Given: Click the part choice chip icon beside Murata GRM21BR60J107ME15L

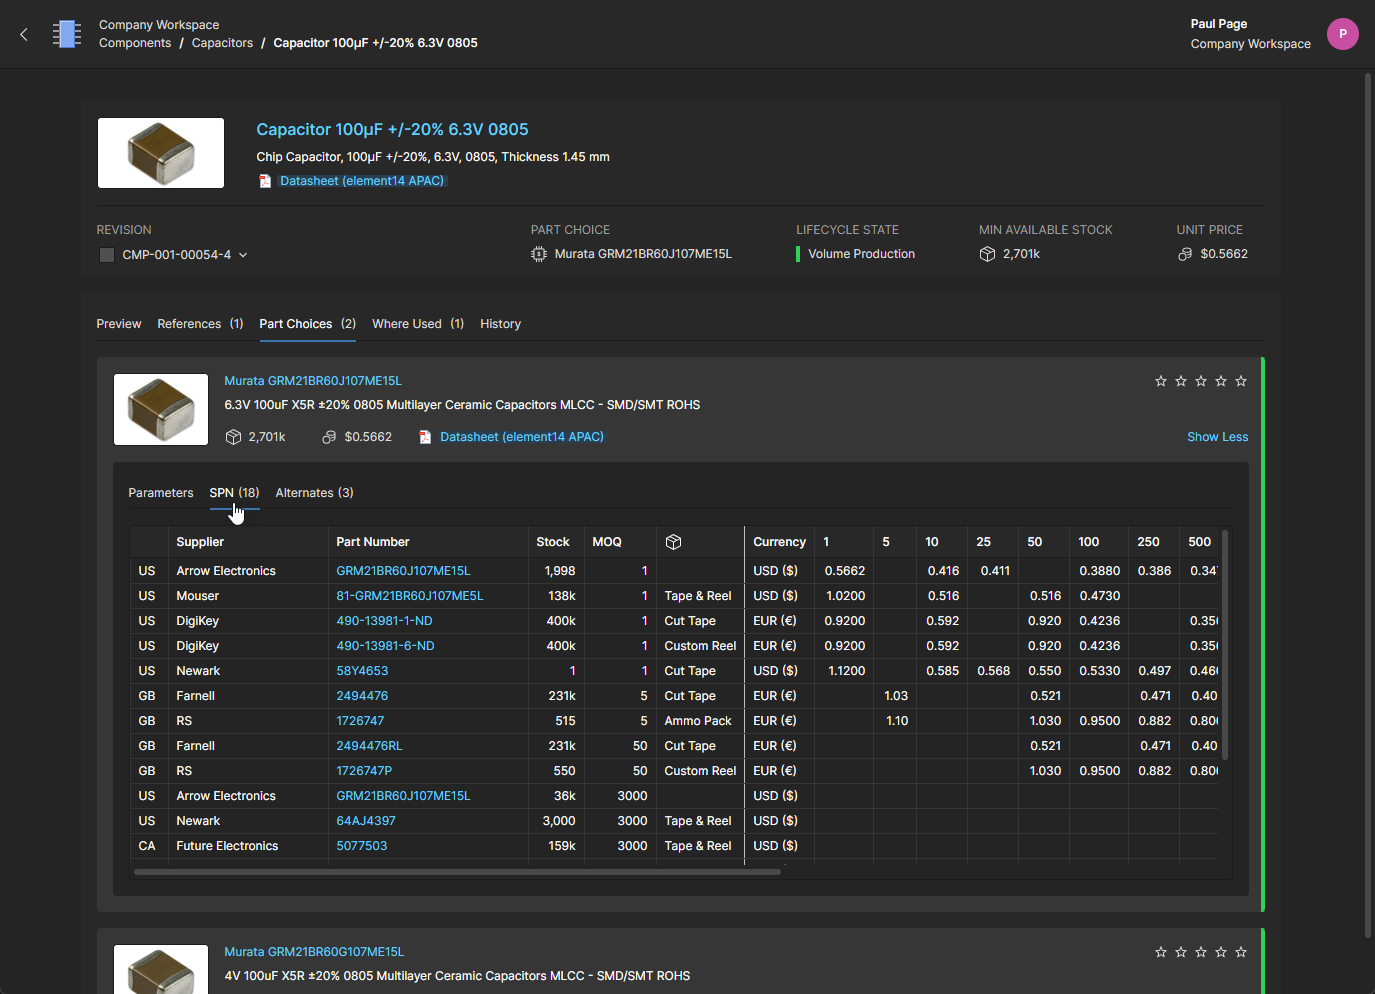Looking at the screenshot, I should [539, 254].
